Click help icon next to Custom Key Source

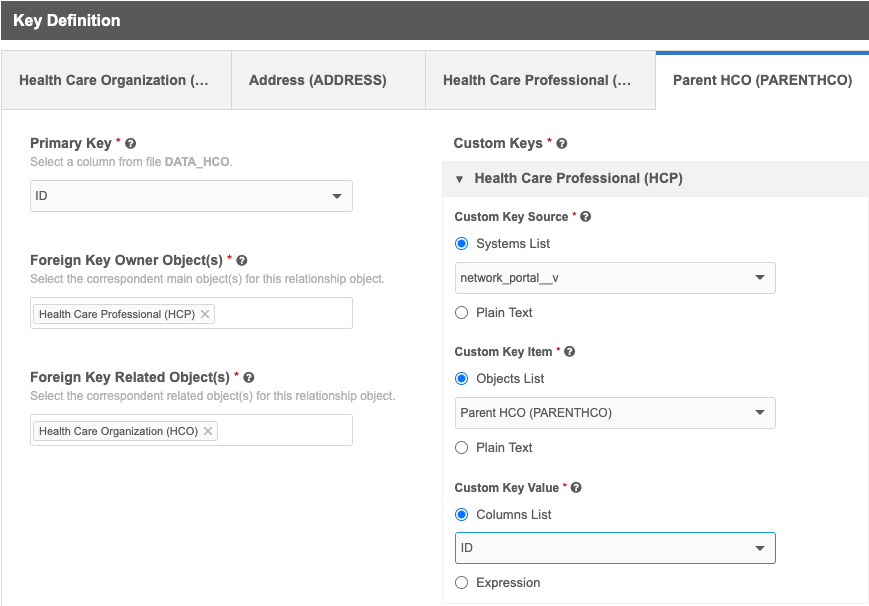(x=586, y=217)
